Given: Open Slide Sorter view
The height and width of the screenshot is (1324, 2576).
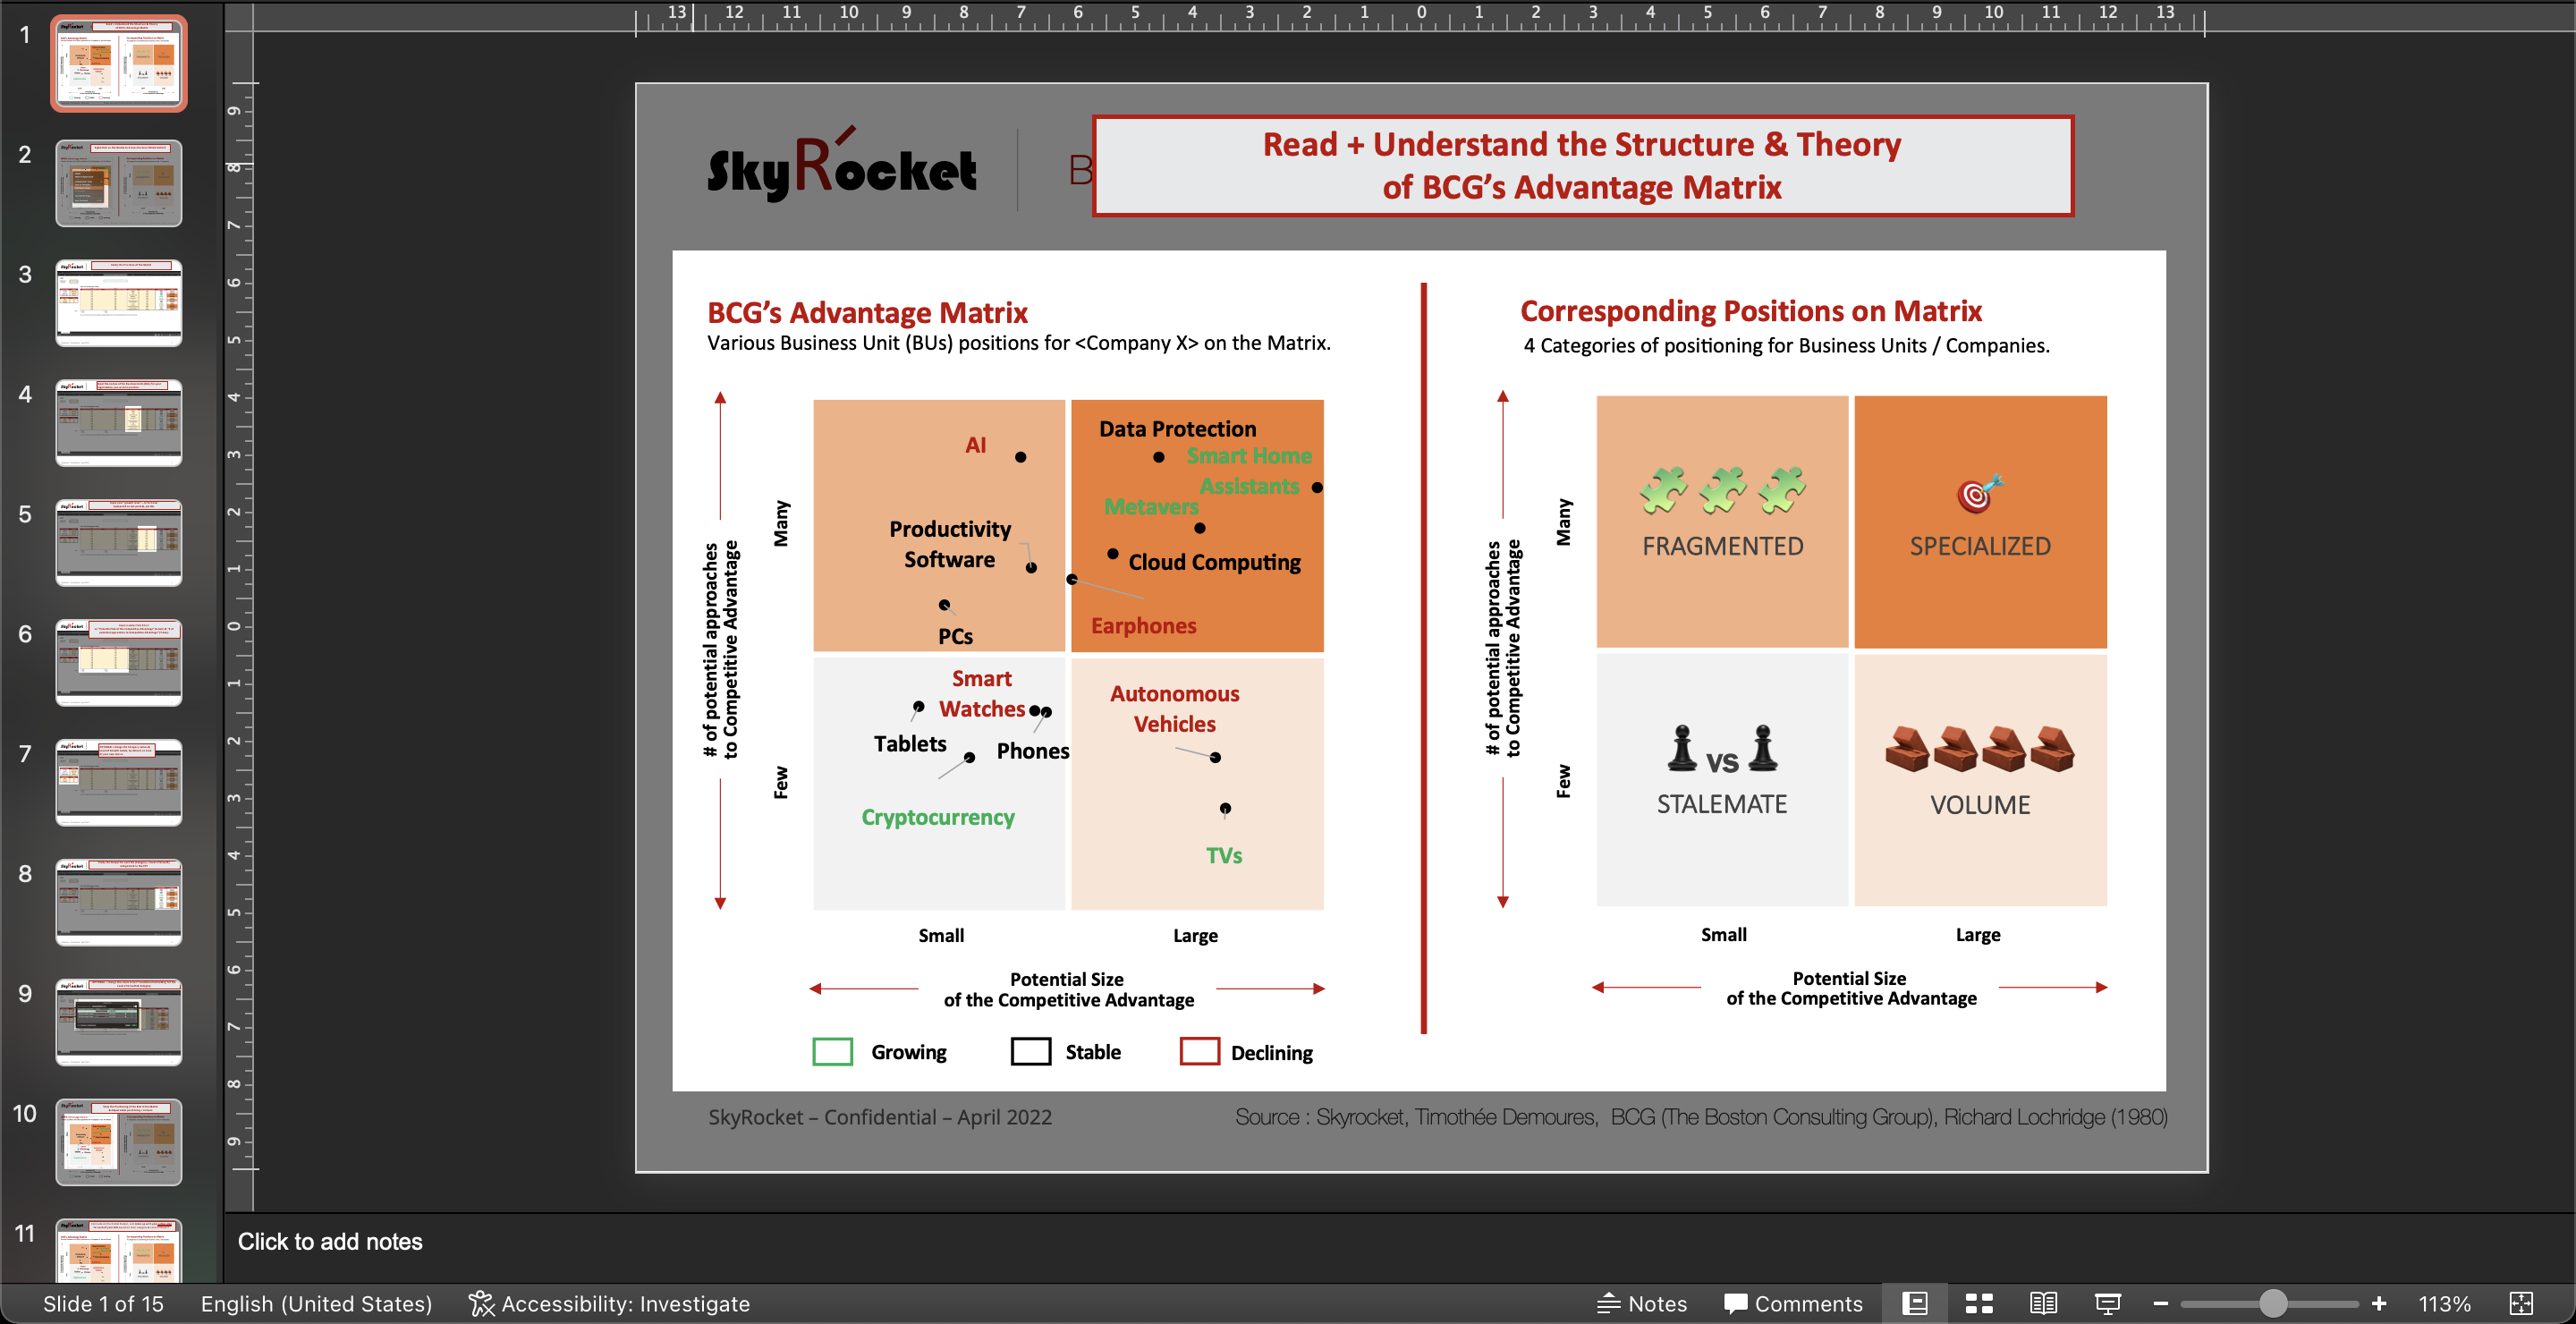Looking at the screenshot, I should (x=1979, y=1303).
